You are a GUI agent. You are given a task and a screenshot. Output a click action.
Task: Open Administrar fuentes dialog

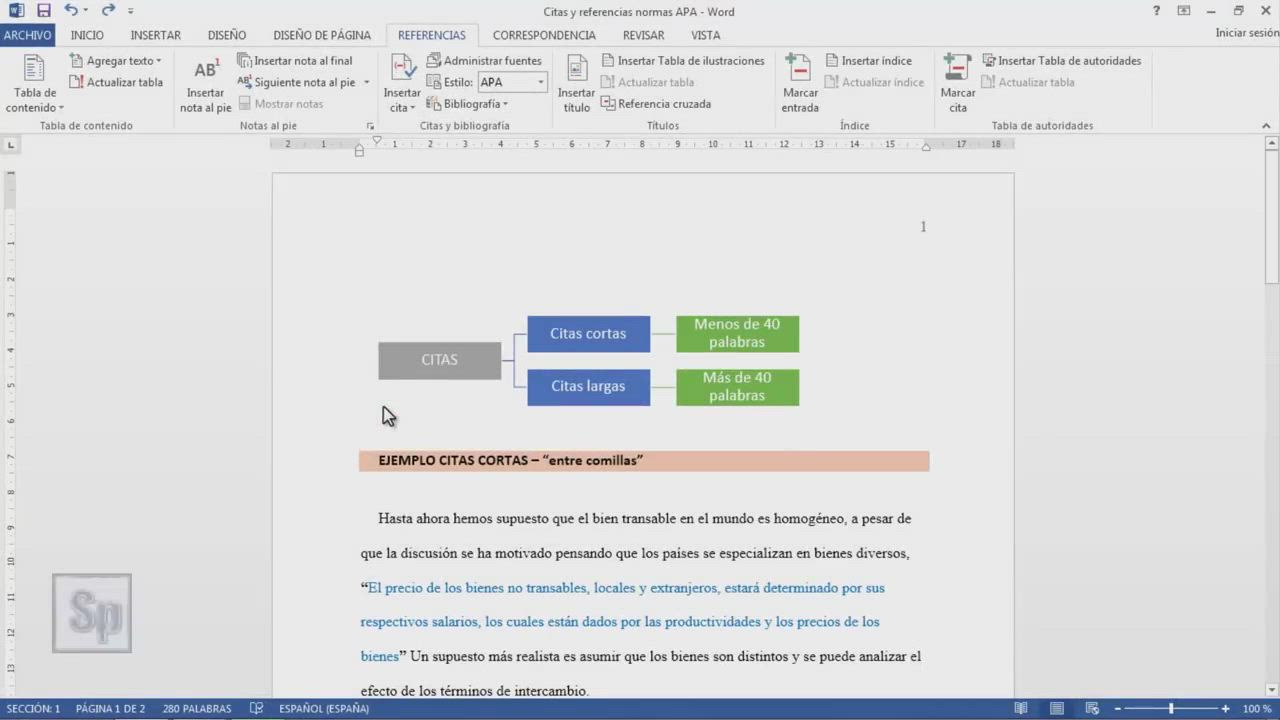pos(484,61)
